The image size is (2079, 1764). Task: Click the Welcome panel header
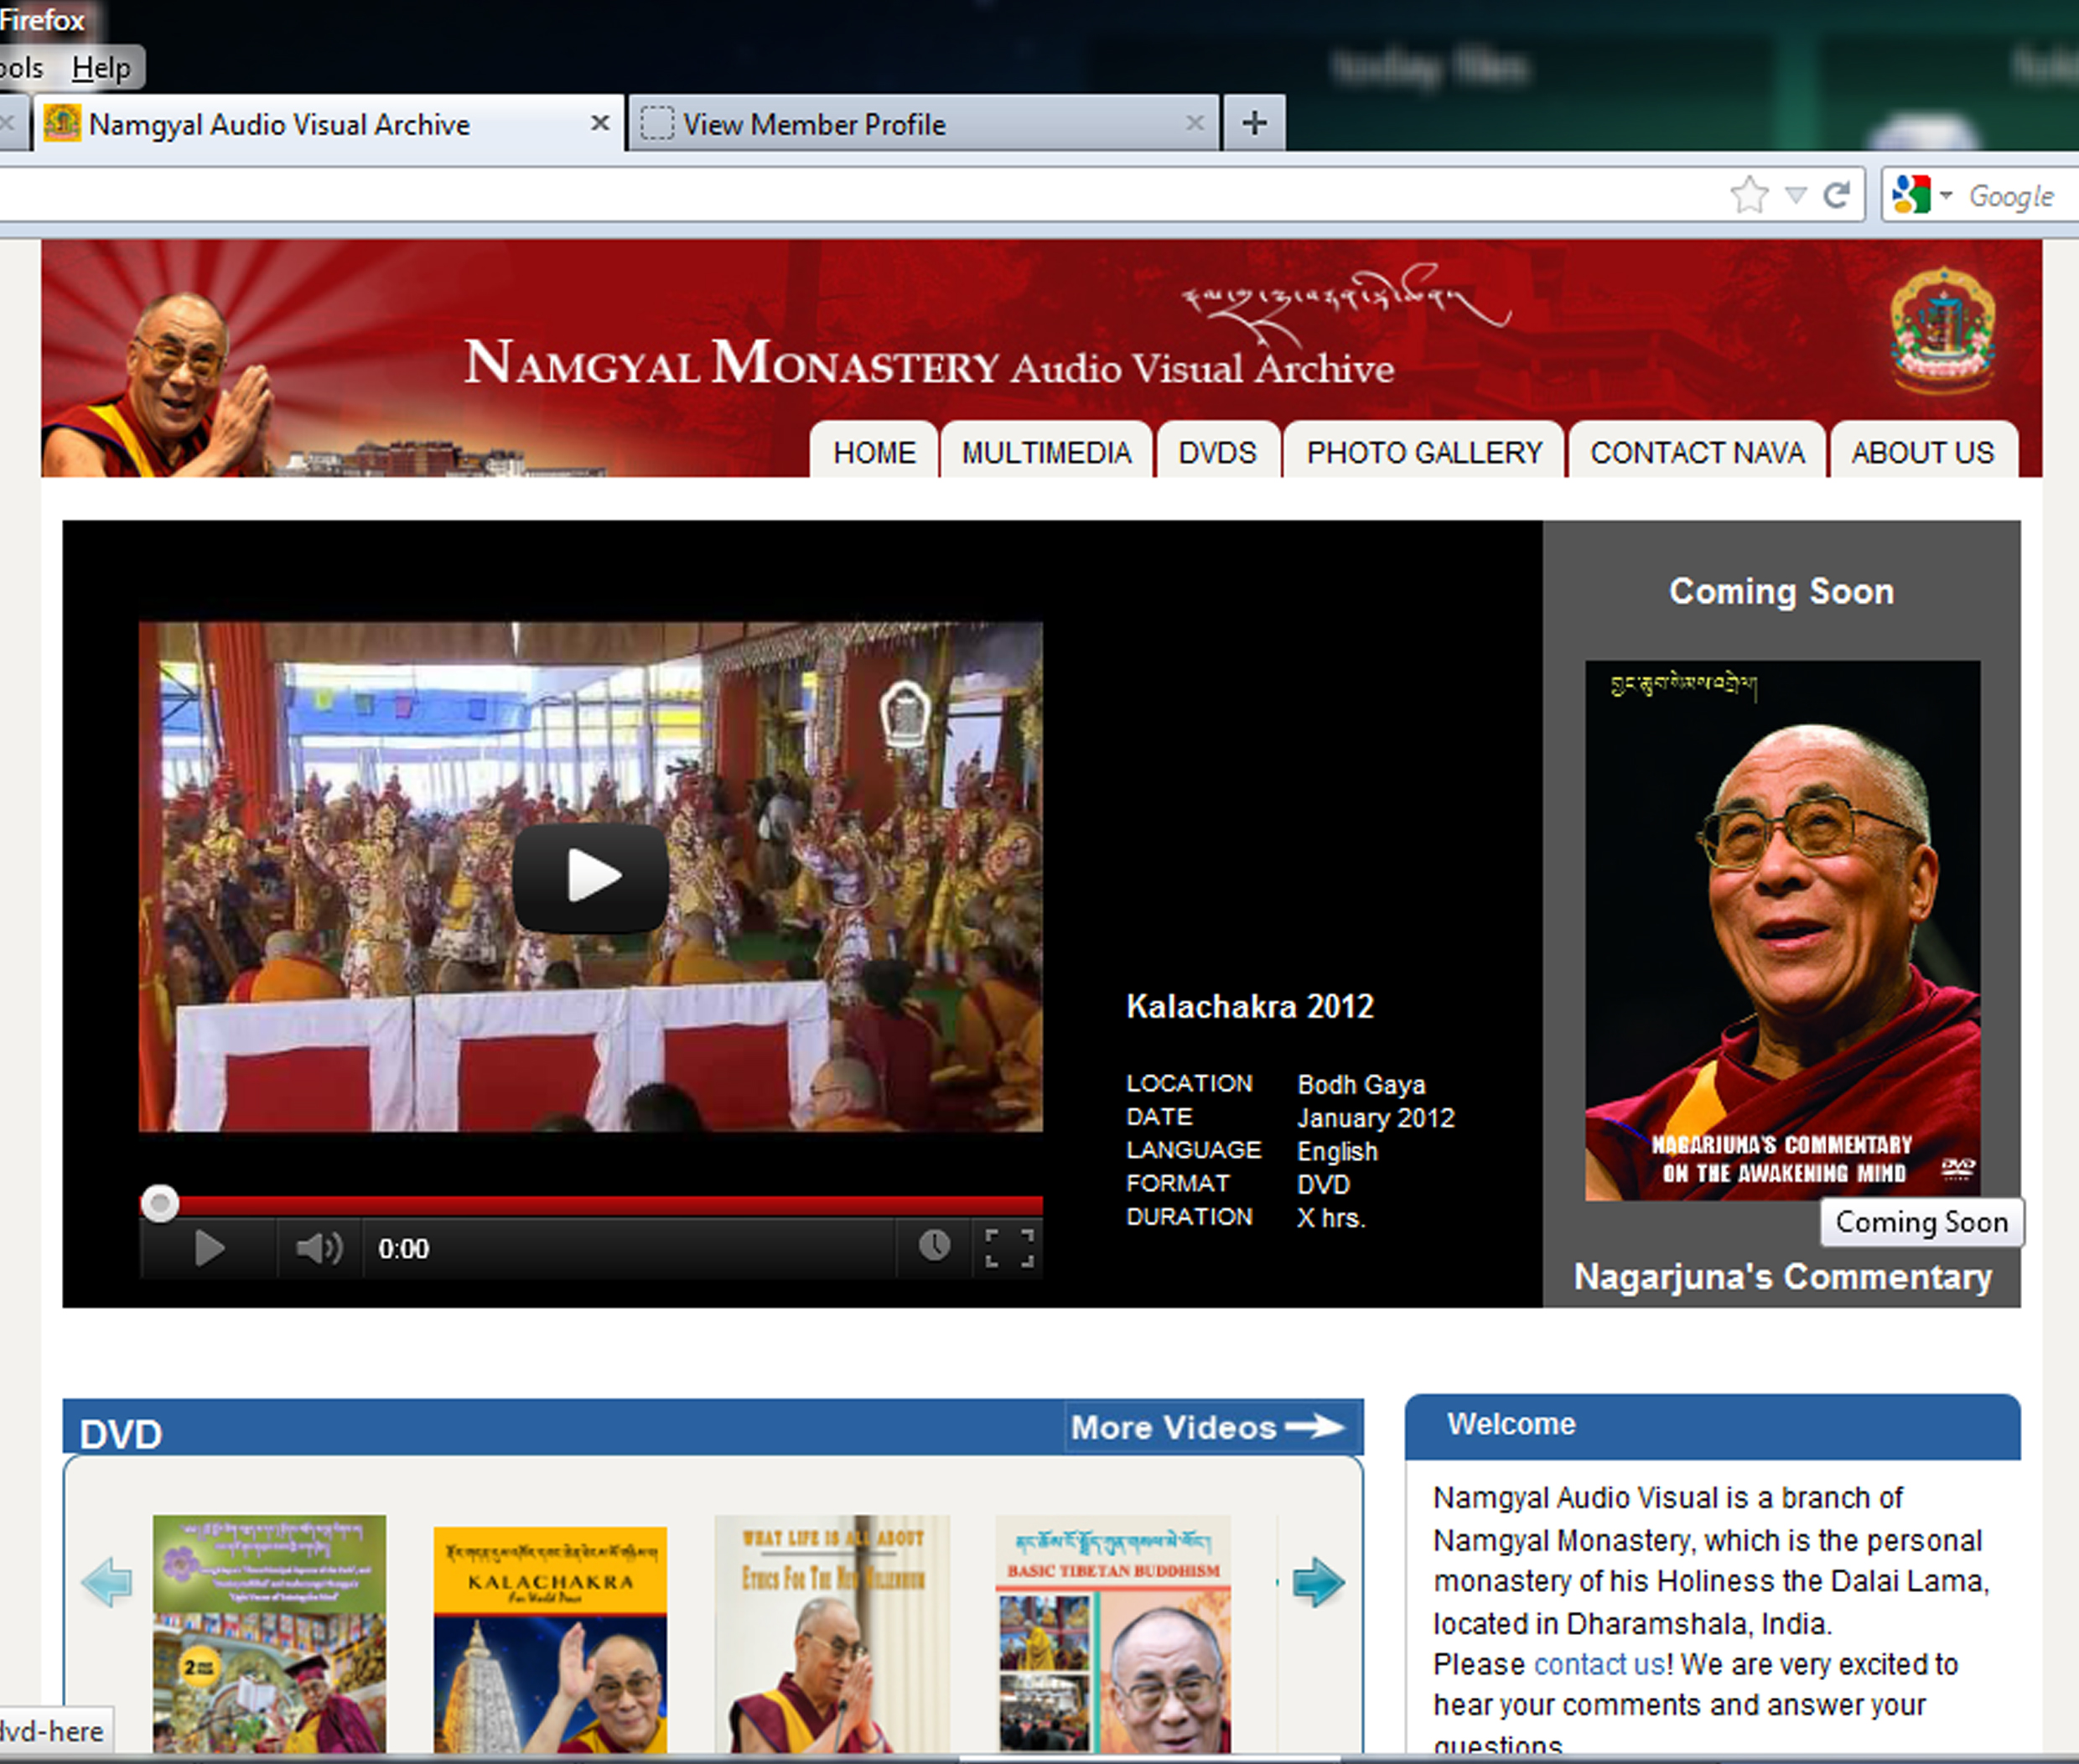(x=1712, y=1425)
